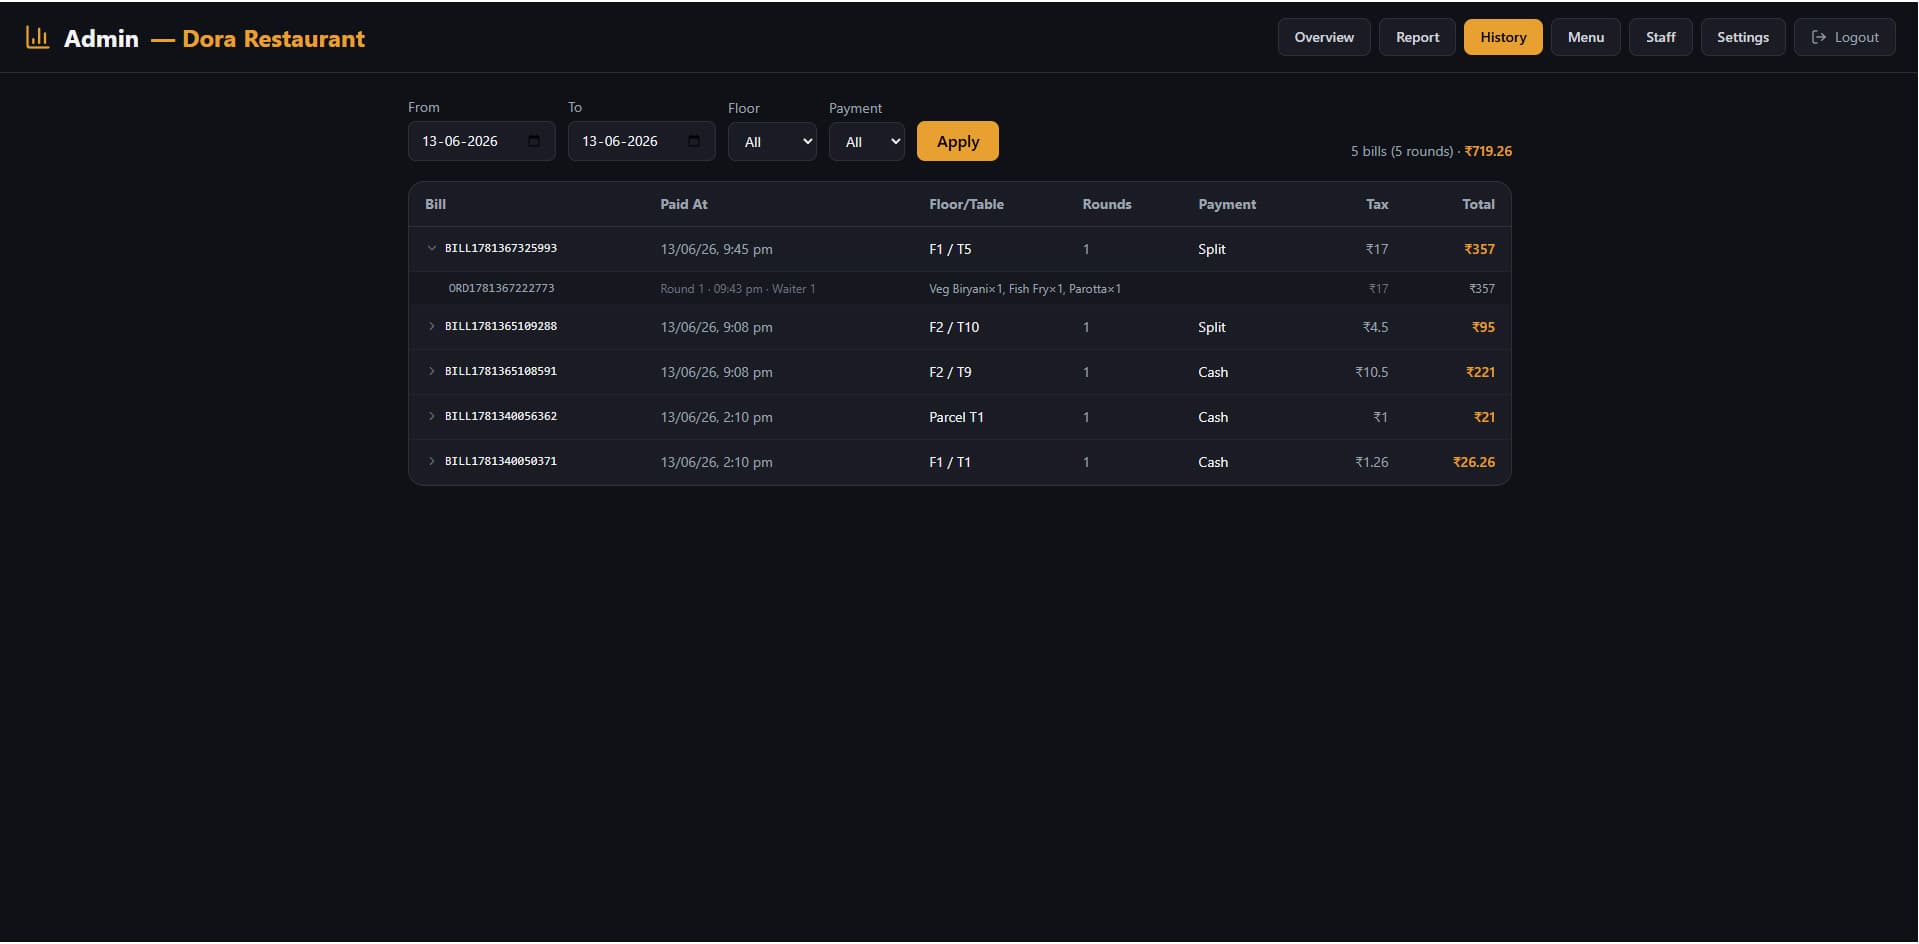The image size is (1919, 944).
Task: Click the ₹4.5 tax value
Action: (1375, 327)
